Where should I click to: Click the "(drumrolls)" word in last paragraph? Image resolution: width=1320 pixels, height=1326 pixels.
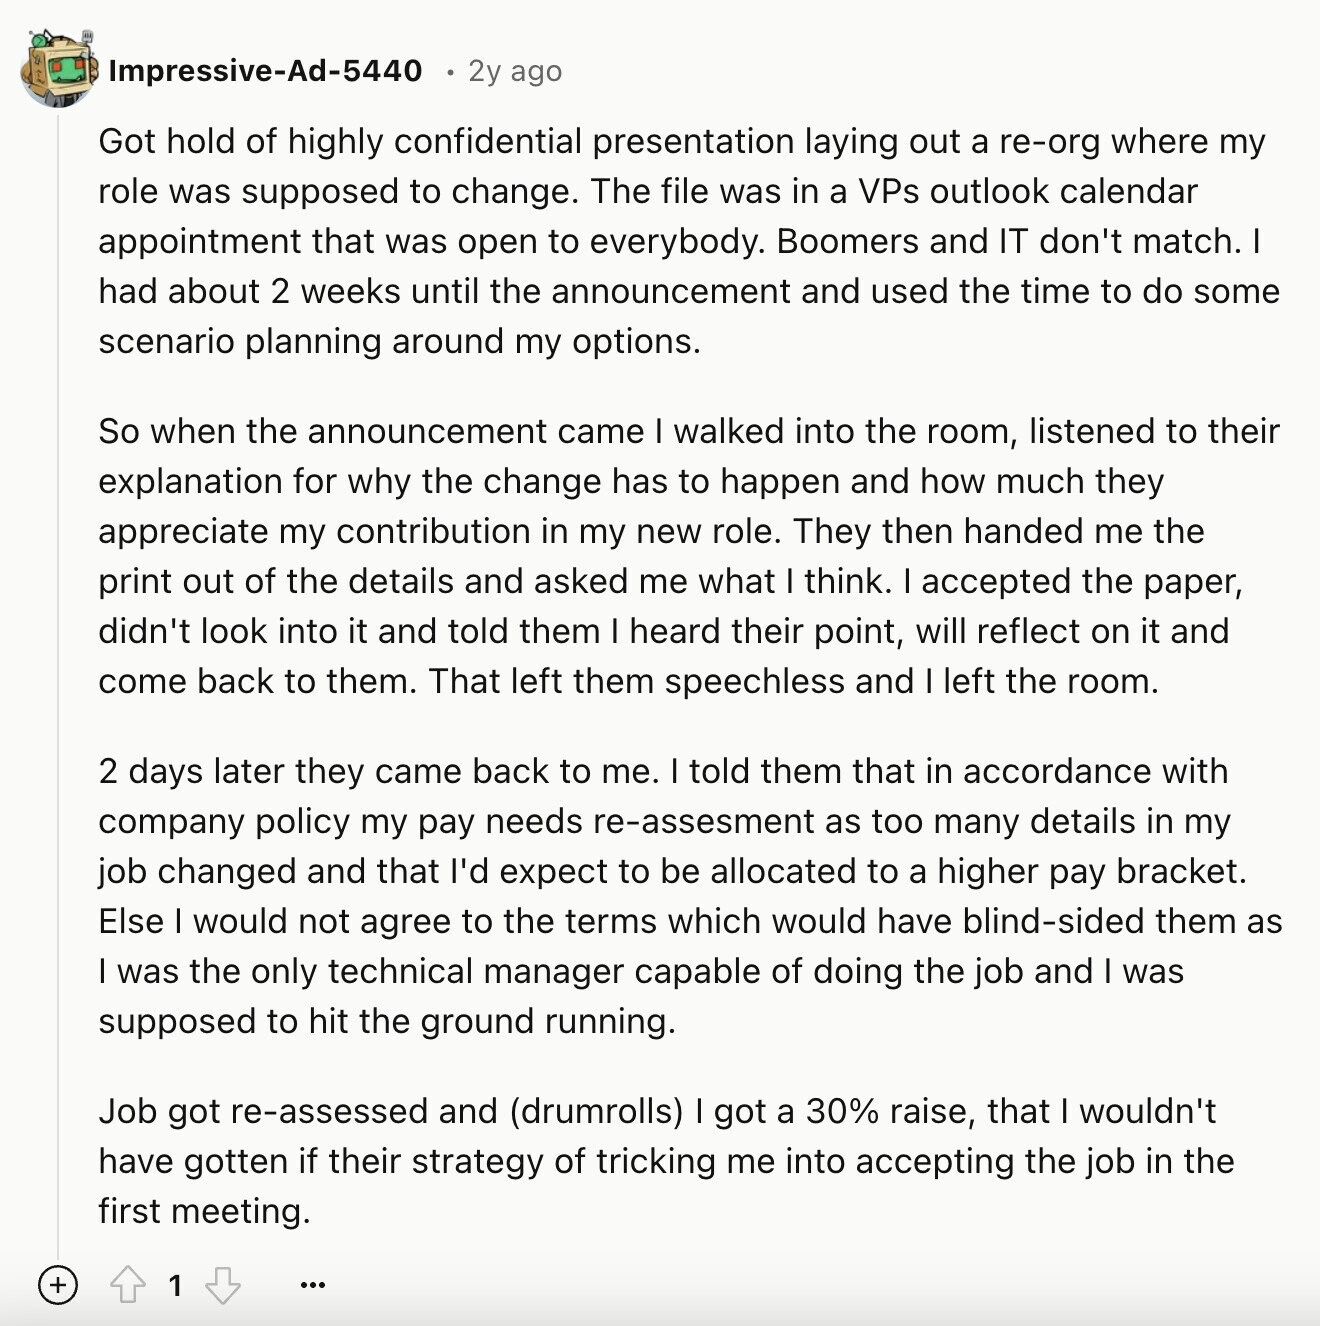(x=596, y=1112)
